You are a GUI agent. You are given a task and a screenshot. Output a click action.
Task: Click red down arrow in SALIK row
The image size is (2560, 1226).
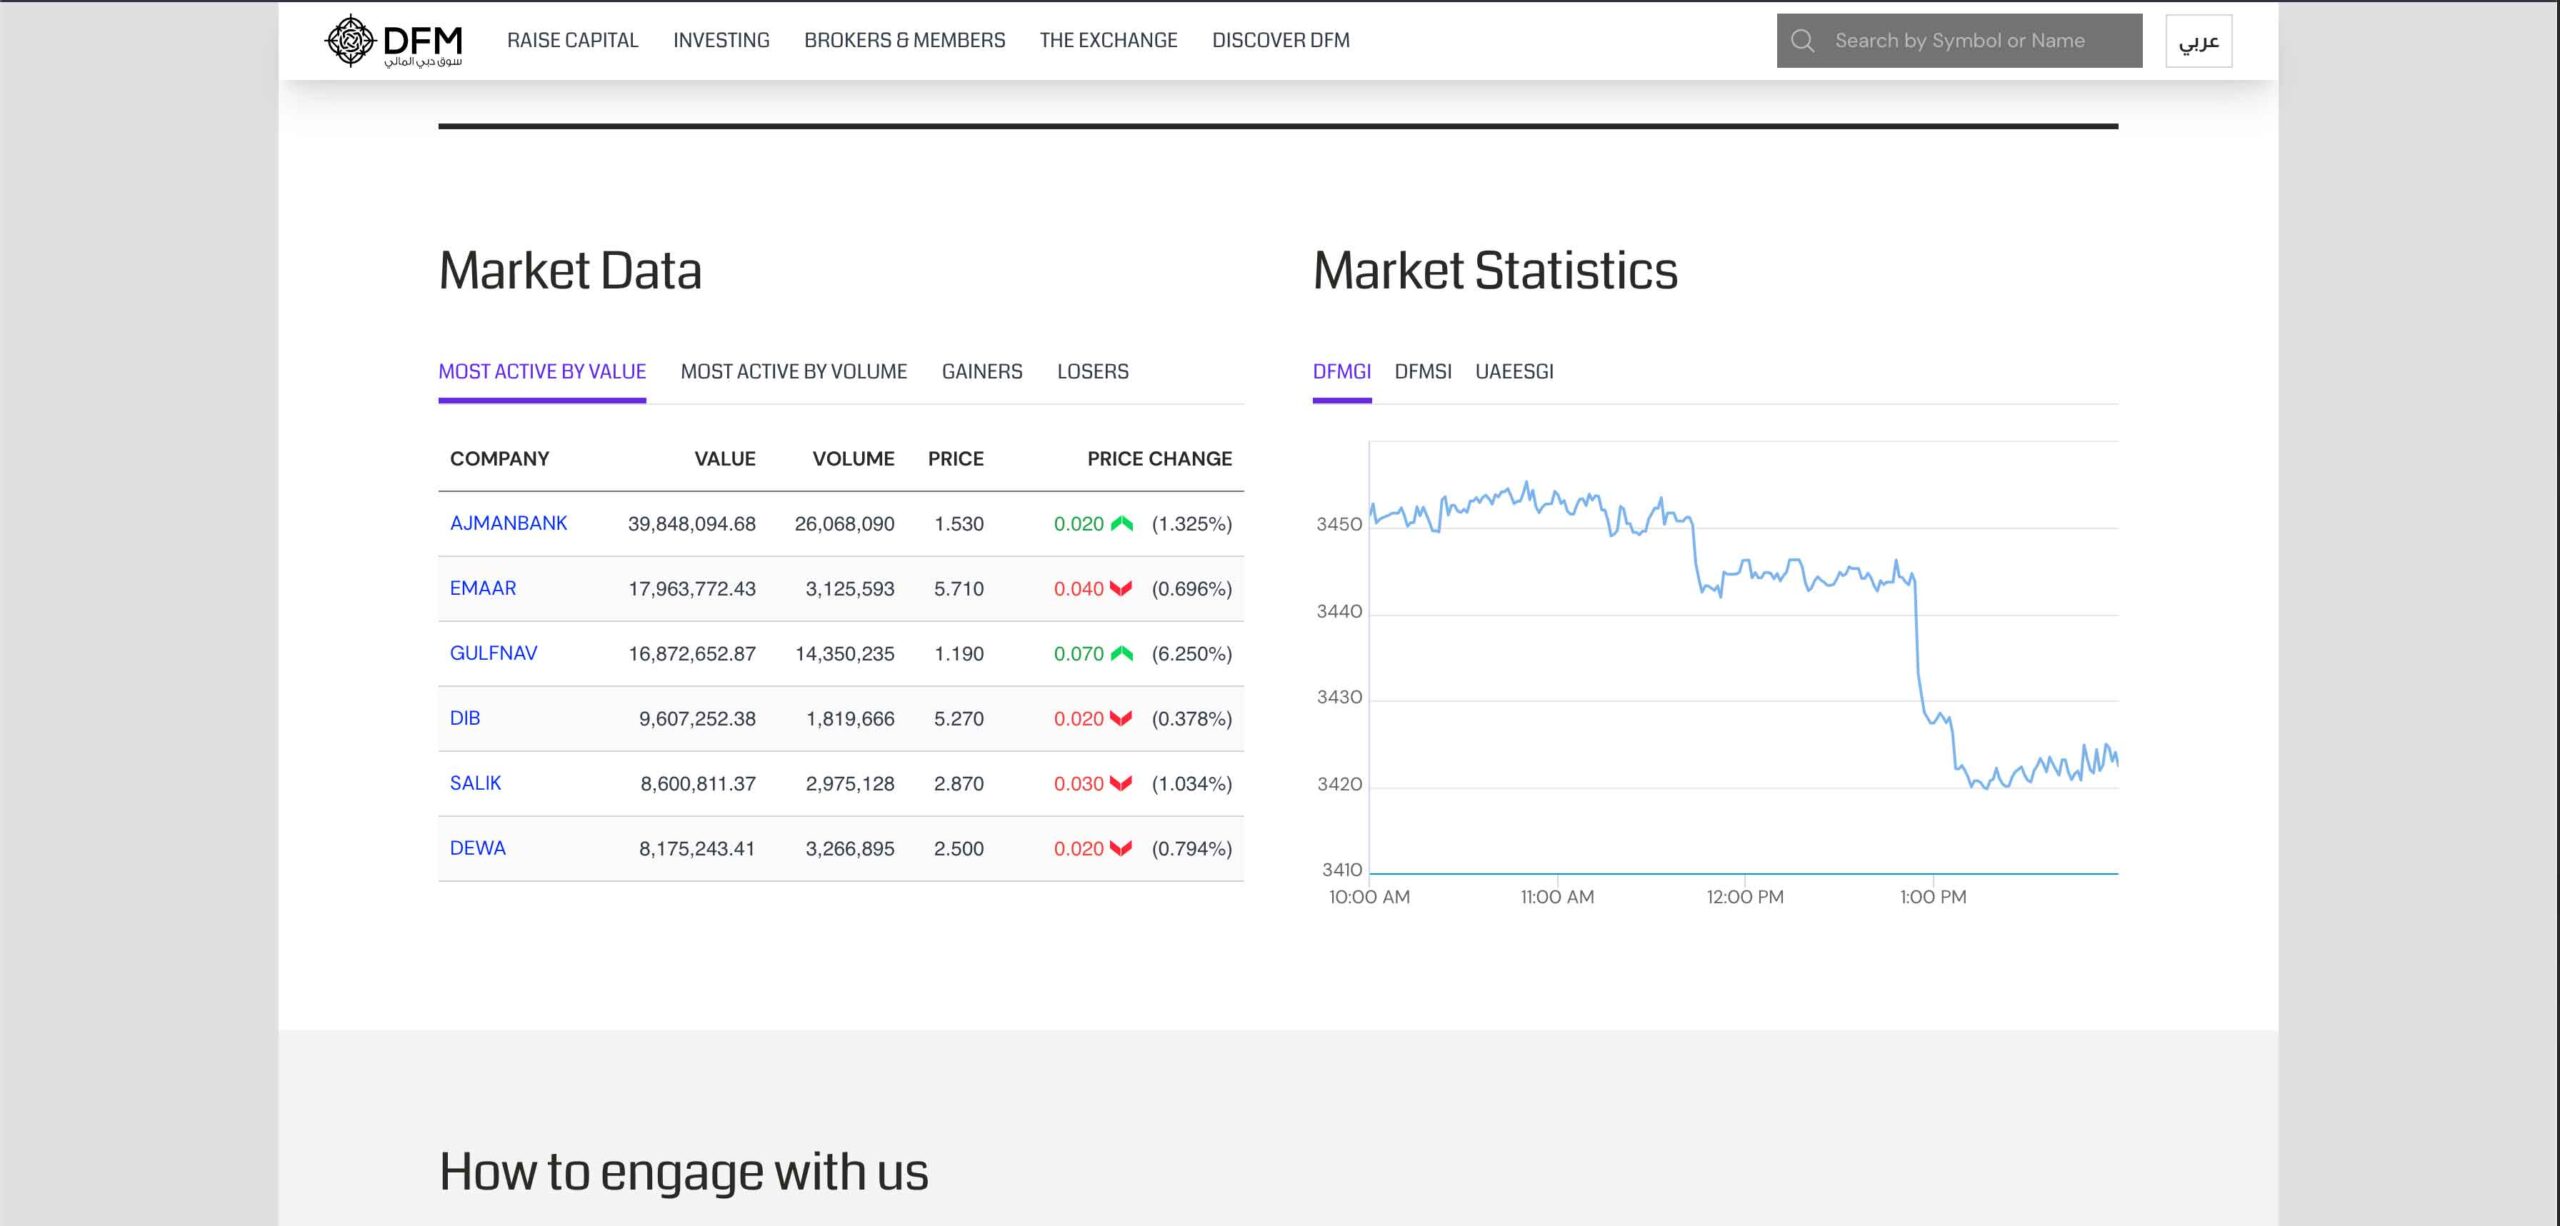click(1121, 783)
